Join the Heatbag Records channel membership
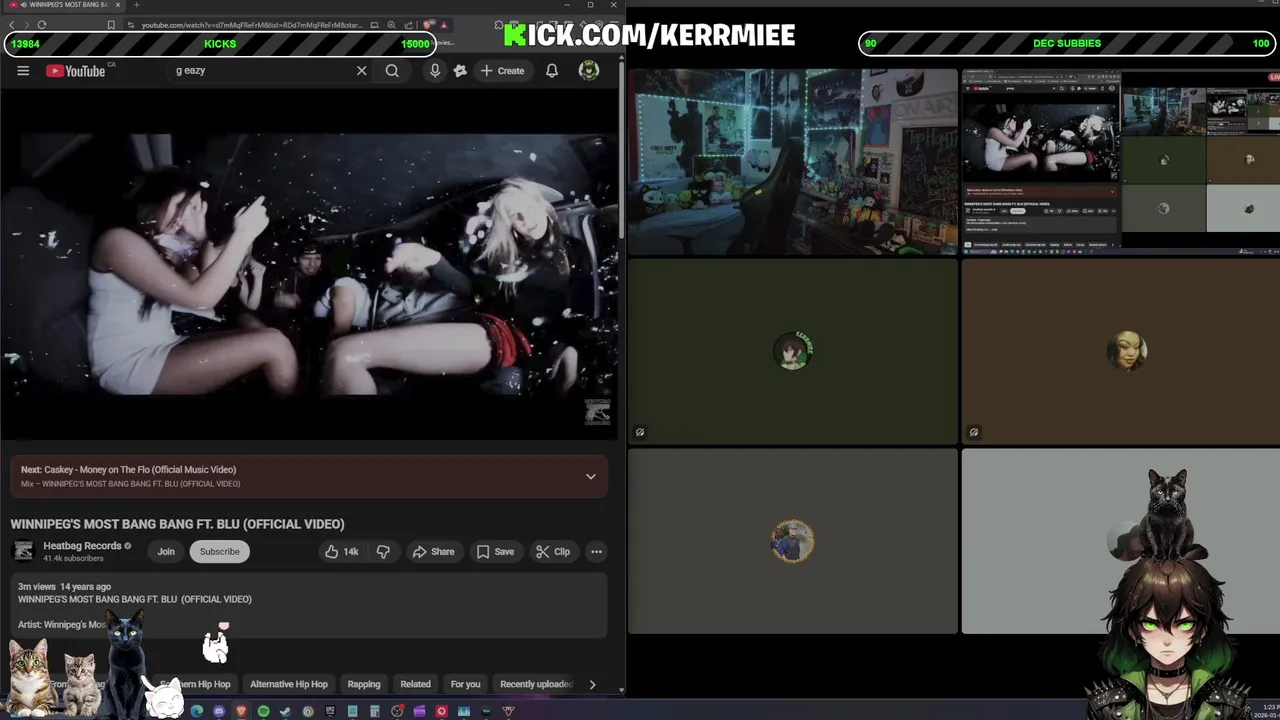 pos(166,551)
